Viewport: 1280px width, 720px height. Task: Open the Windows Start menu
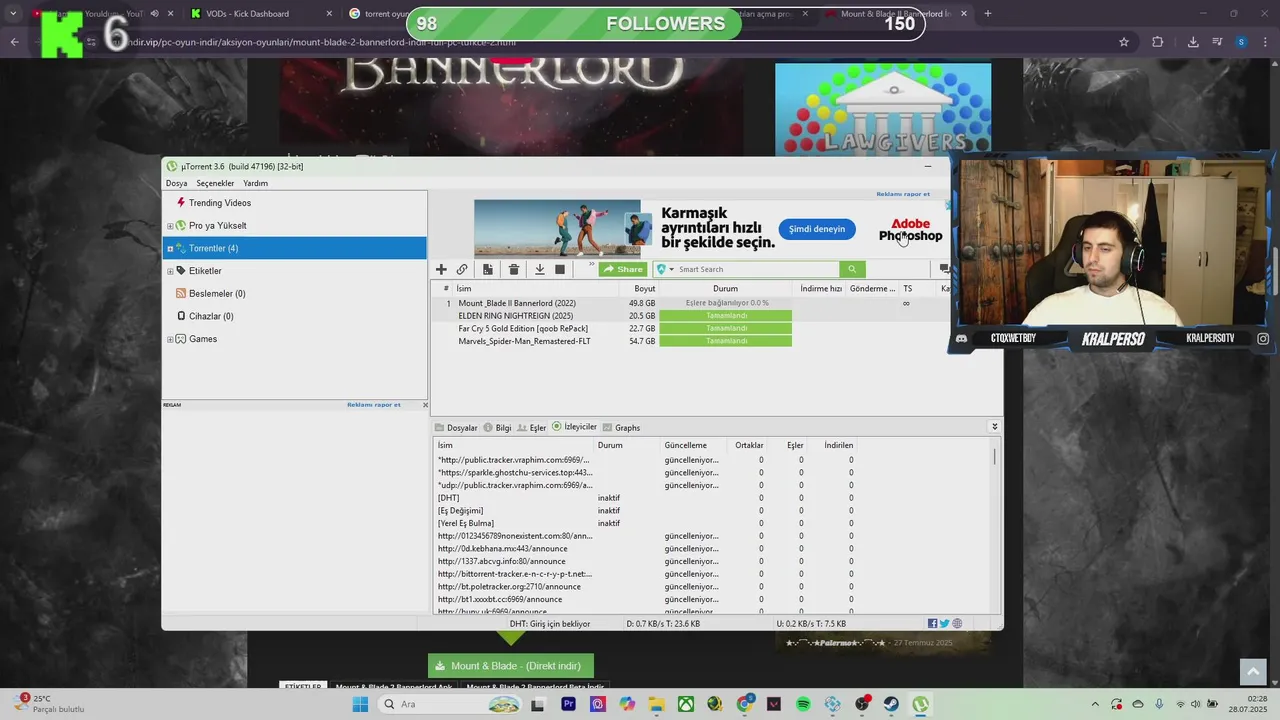tap(360, 704)
